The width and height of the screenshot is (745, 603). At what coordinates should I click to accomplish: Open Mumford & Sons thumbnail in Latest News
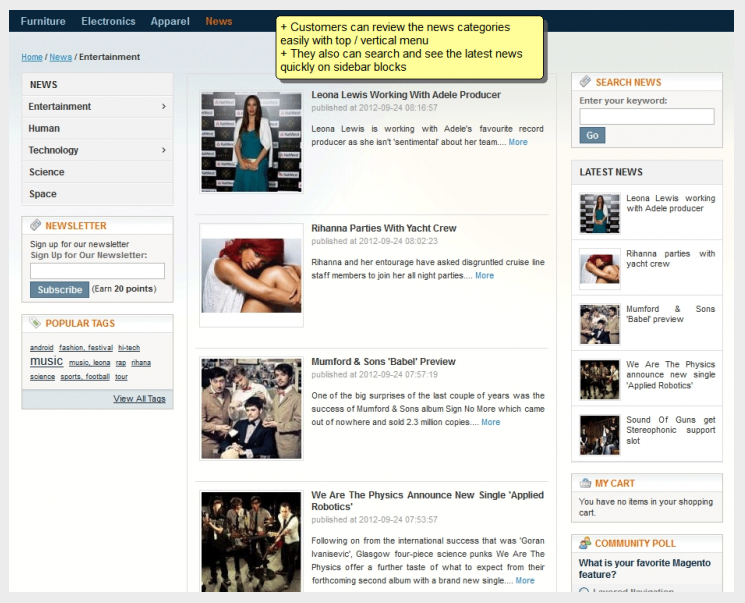pos(600,324)
